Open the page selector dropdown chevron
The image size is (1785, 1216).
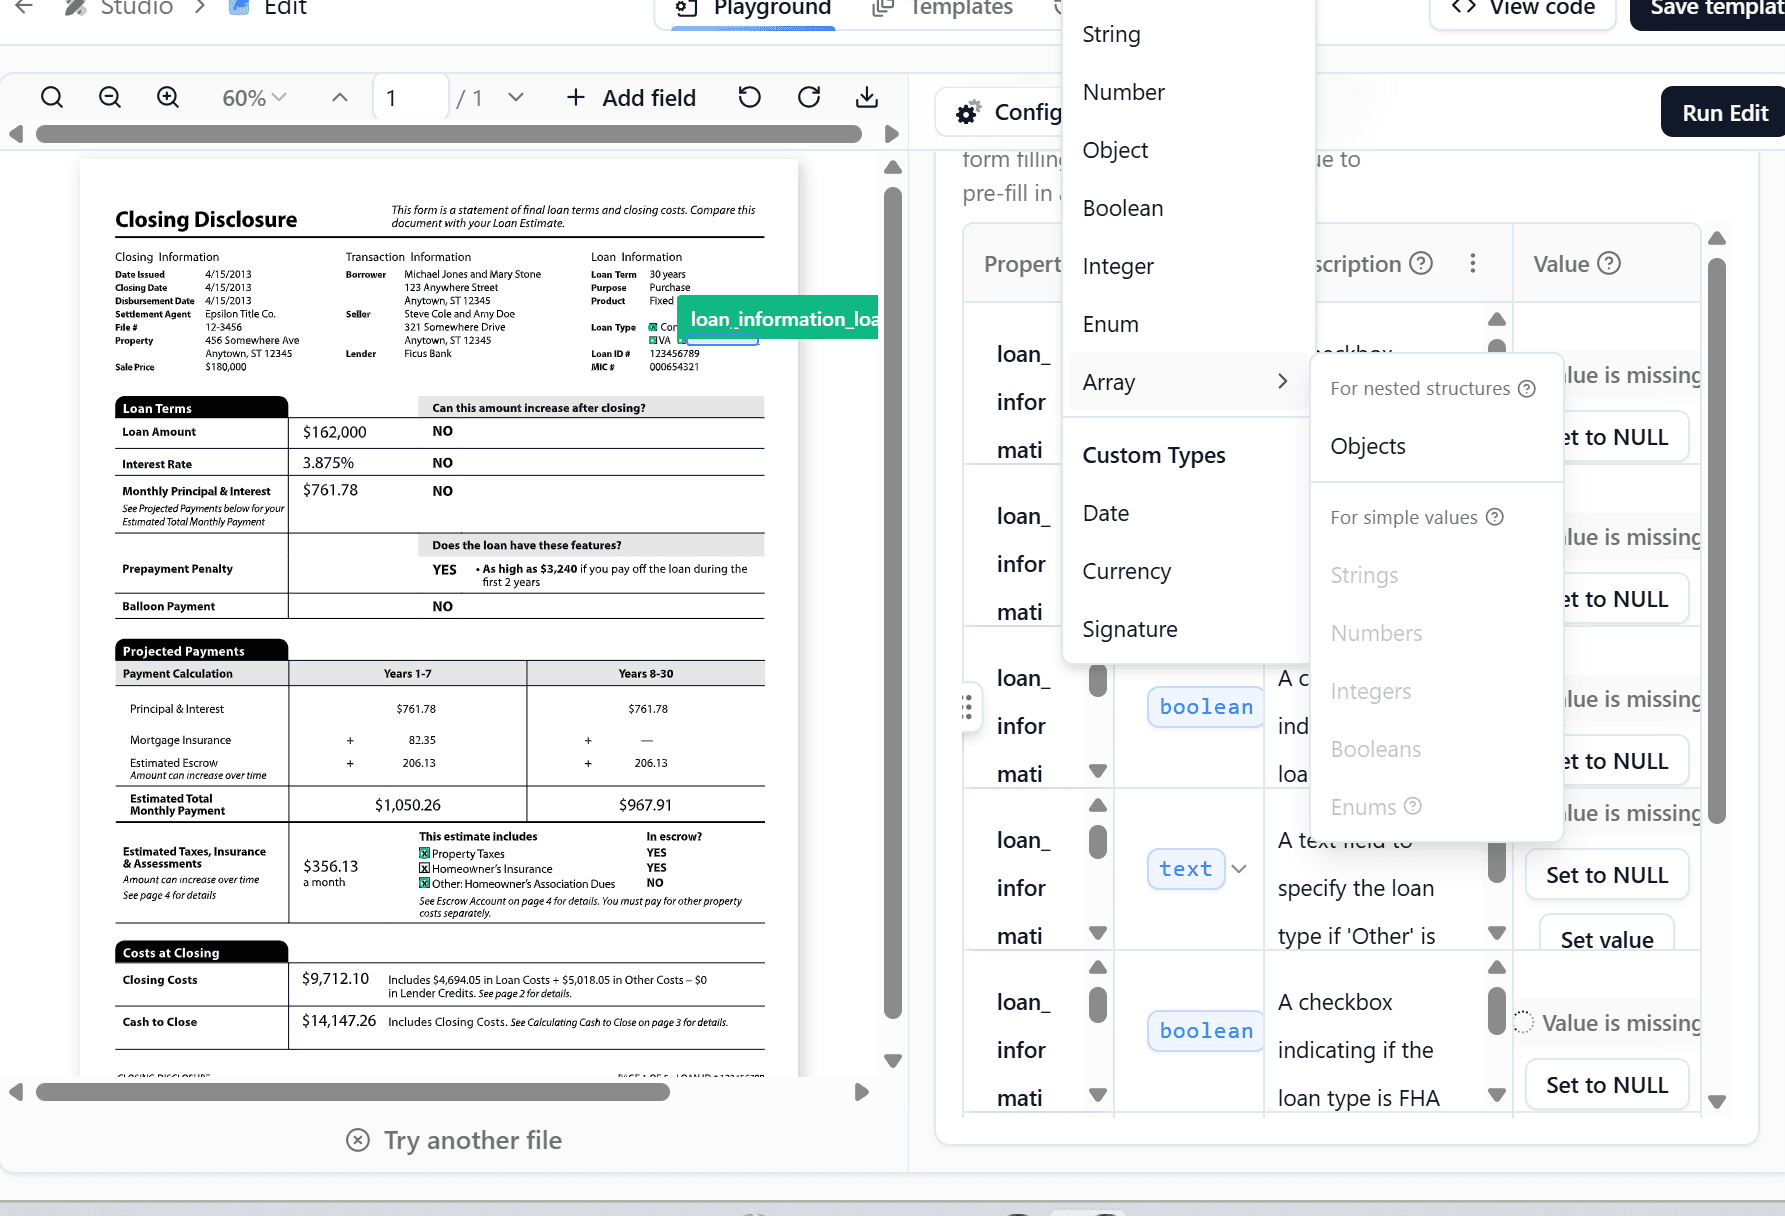point(515,97)
